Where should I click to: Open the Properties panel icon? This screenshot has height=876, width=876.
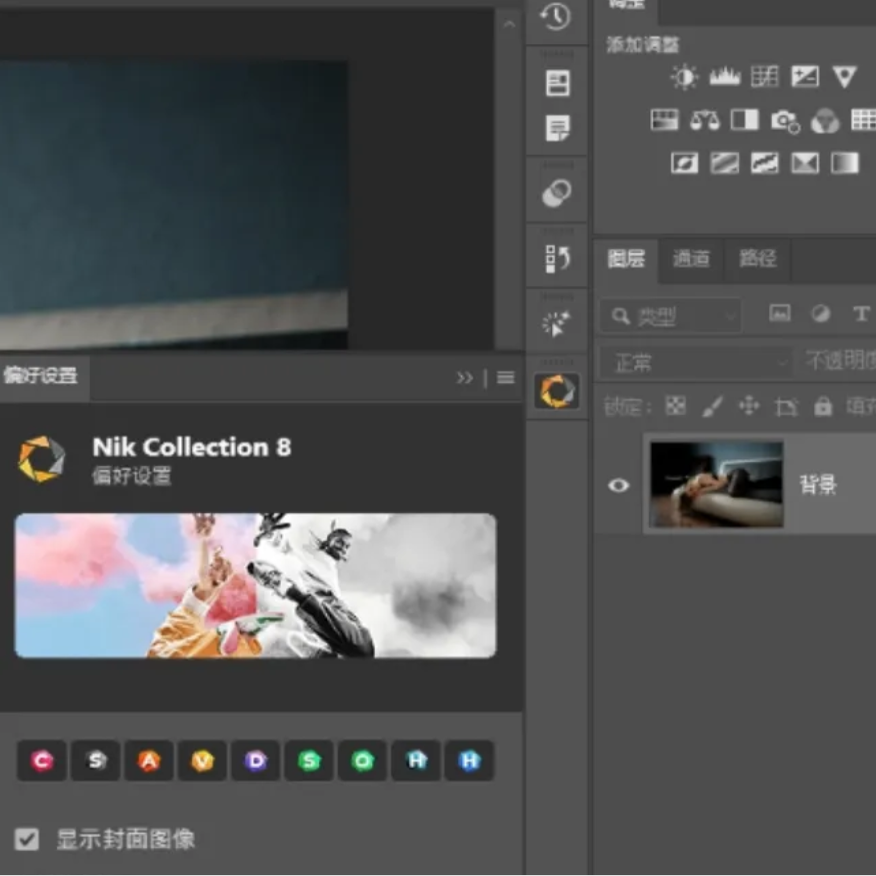click(x=557, y=83)
